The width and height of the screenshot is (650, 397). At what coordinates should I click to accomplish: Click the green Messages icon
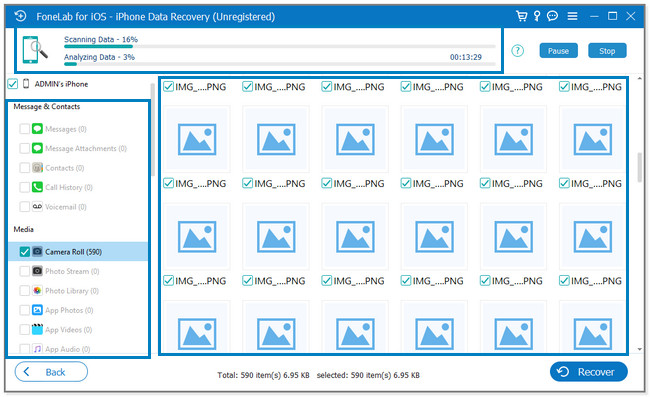point(37,129)
